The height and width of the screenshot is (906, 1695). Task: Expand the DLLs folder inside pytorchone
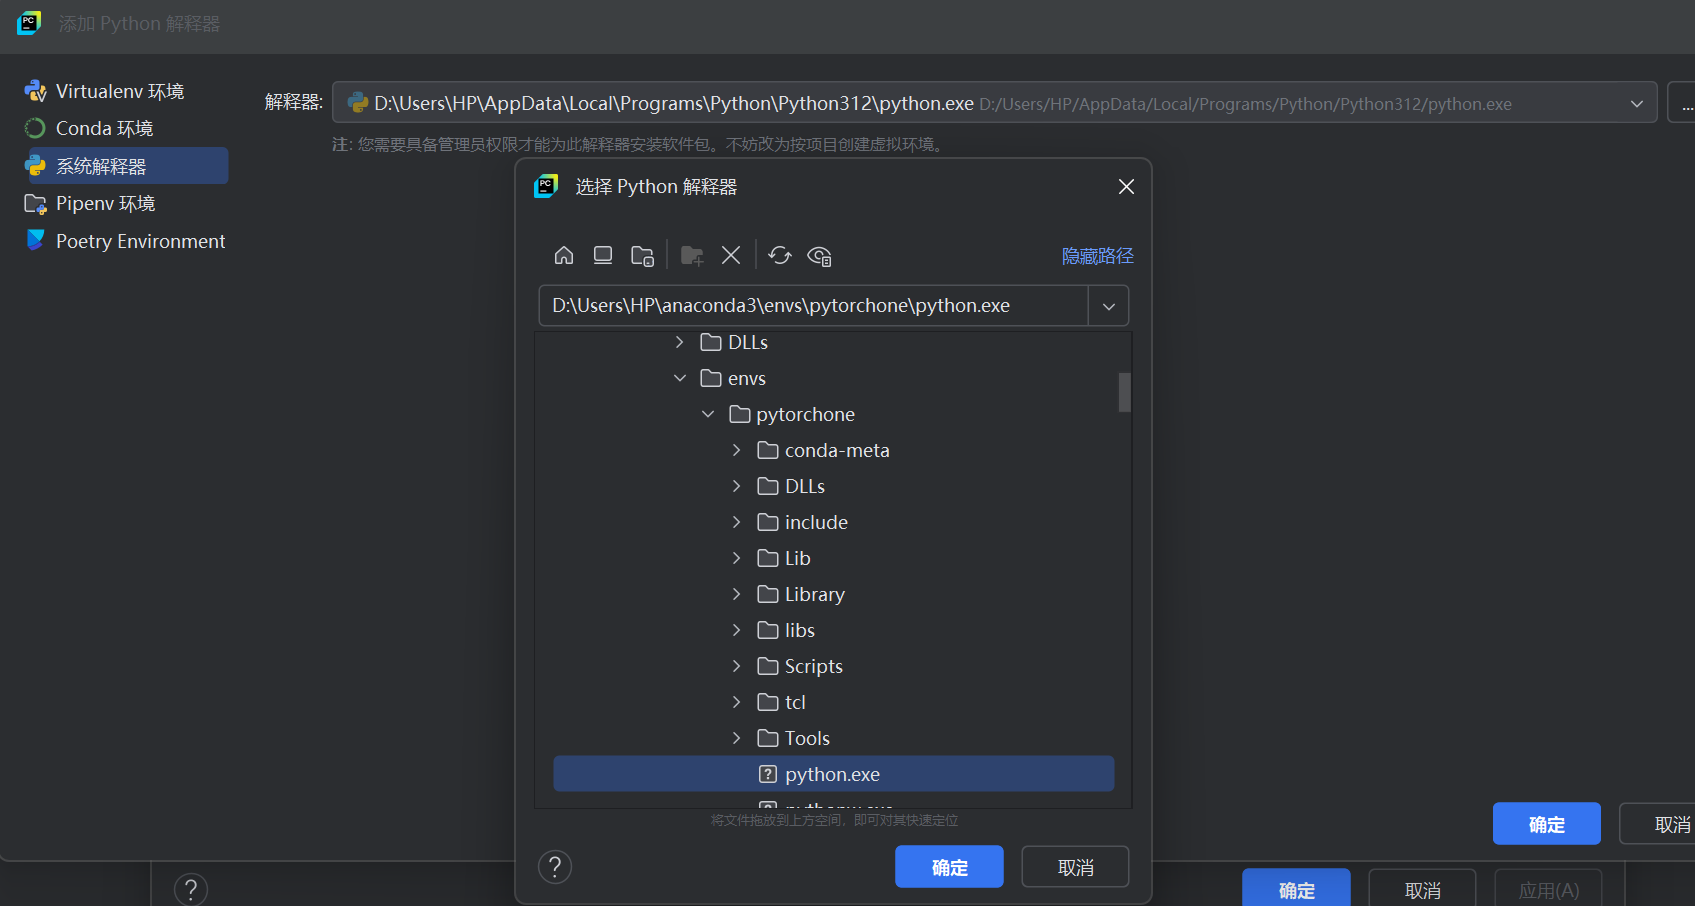[x=737, y=486]
